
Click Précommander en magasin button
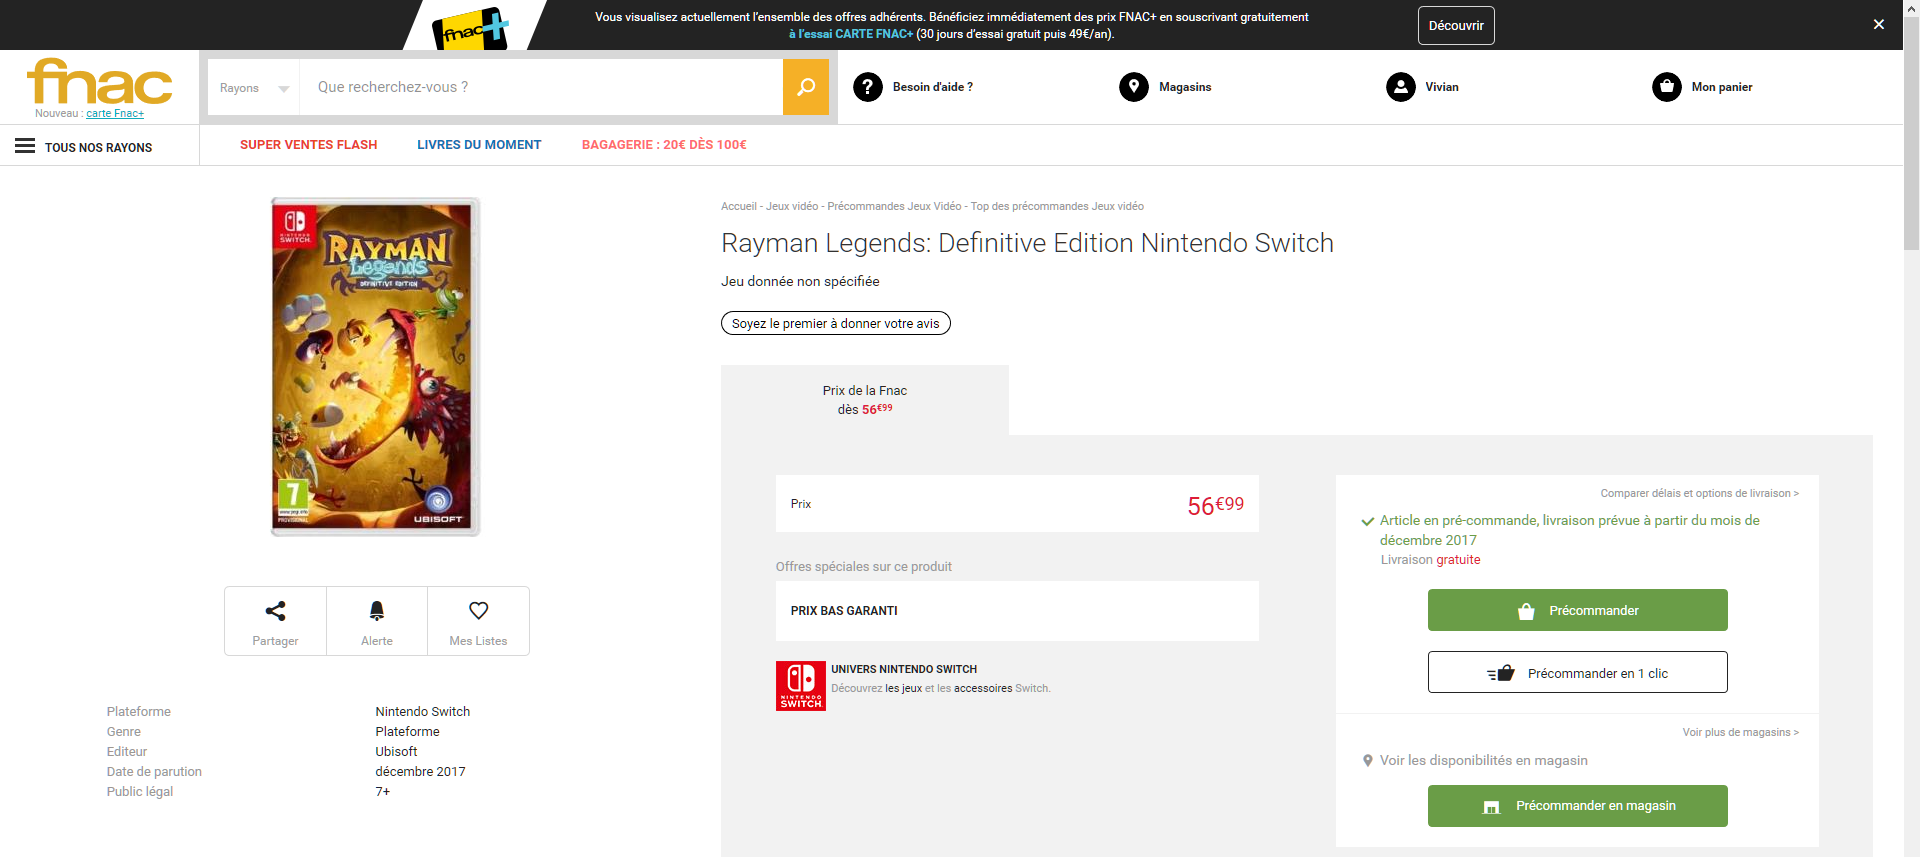click(x=1578, y=806)
